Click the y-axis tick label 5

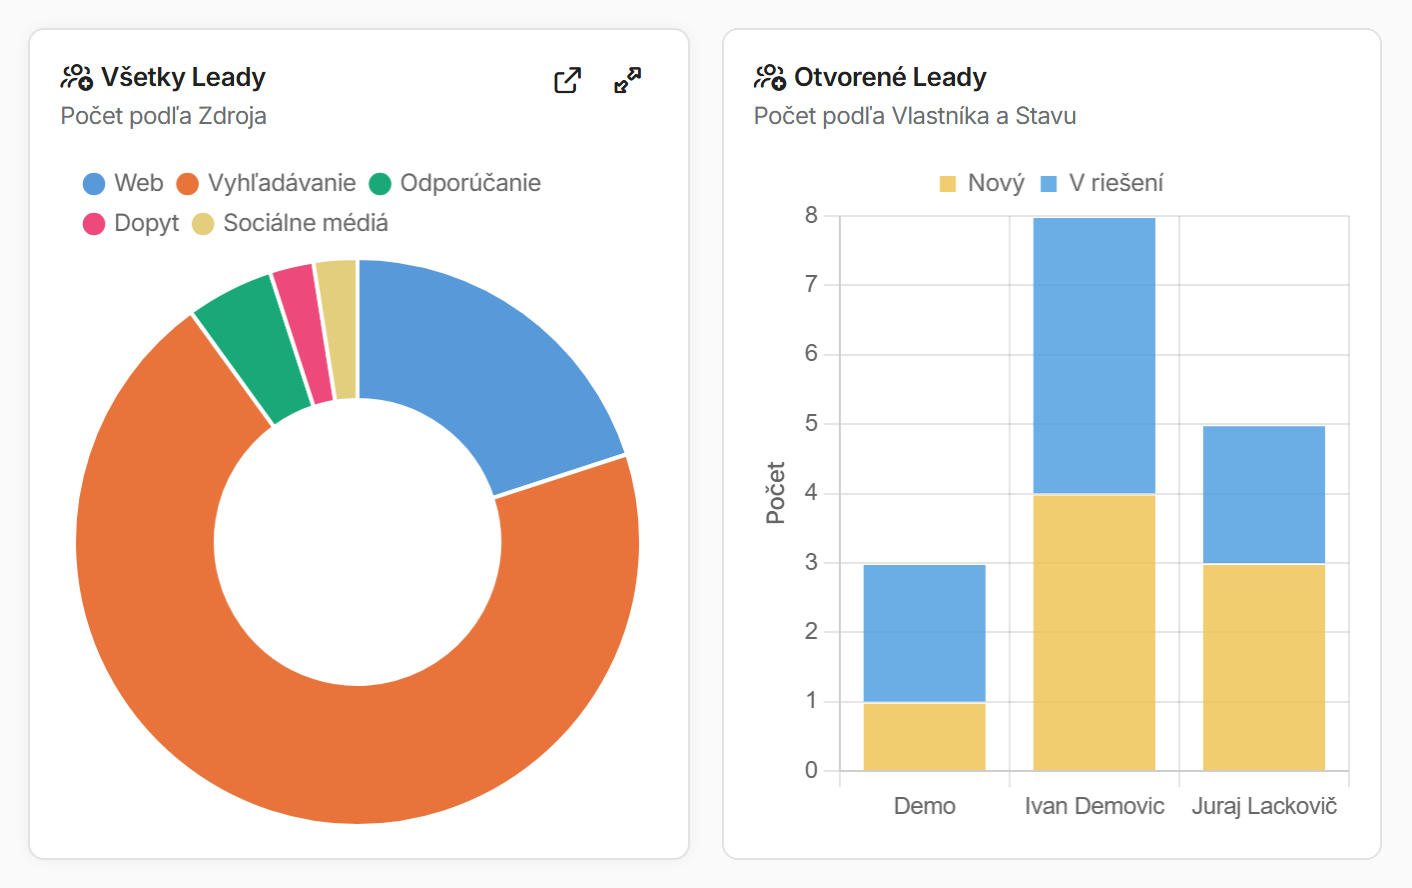pos(811,423)
